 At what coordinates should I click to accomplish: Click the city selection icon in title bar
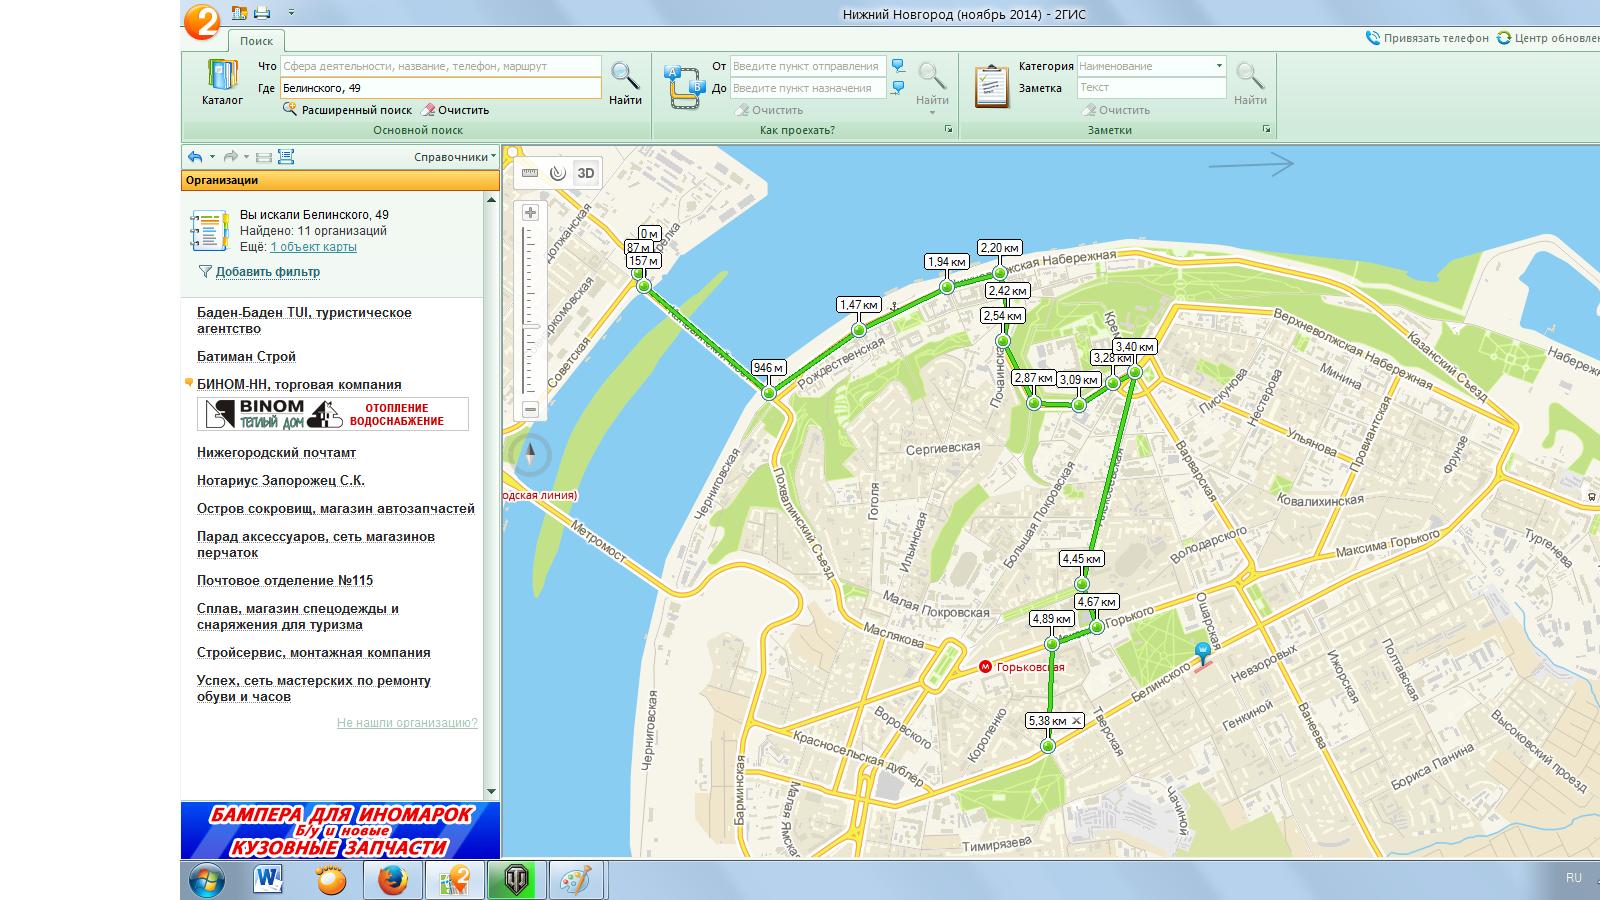[x=239, y=13]
